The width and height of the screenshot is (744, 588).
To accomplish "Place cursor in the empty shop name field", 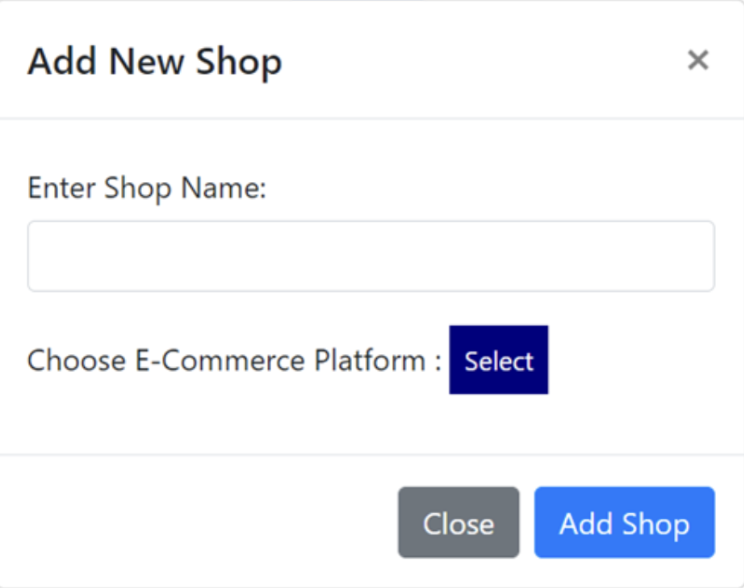I will pyautogui.click(x=370, y=257).
